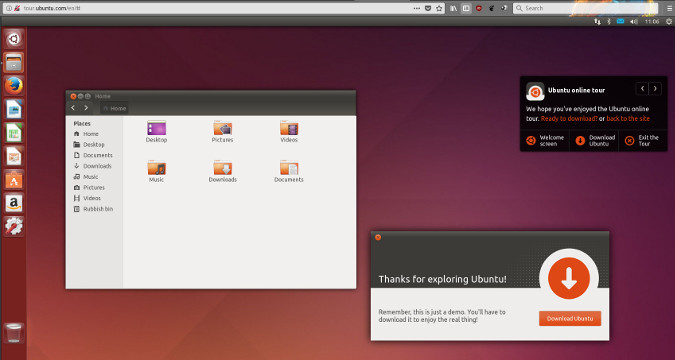675x360 pixels.
Task: Go back in the Home file window
Action: coord(73,108)
